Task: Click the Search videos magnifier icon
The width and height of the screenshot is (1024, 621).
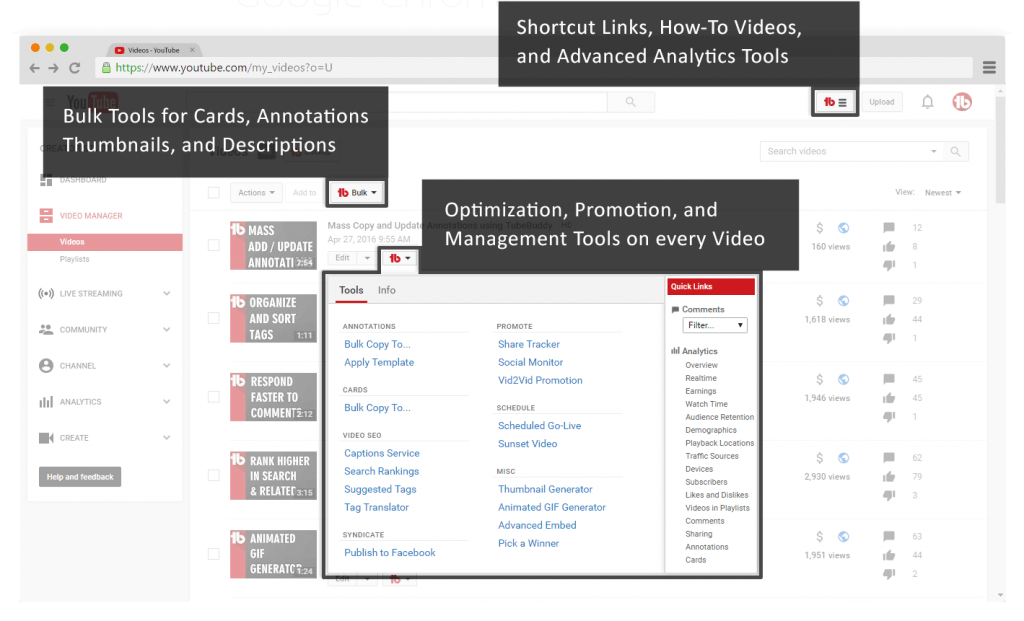Action: click(x=955, y=151)
